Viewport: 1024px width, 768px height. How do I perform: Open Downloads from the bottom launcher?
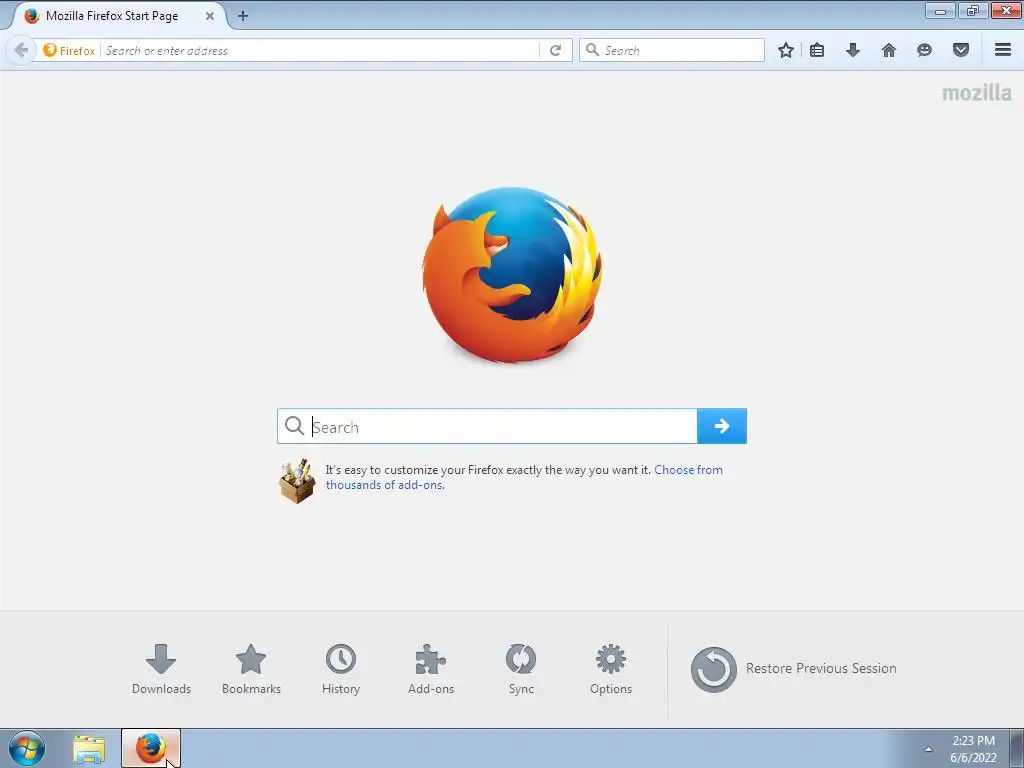(161, 669)
